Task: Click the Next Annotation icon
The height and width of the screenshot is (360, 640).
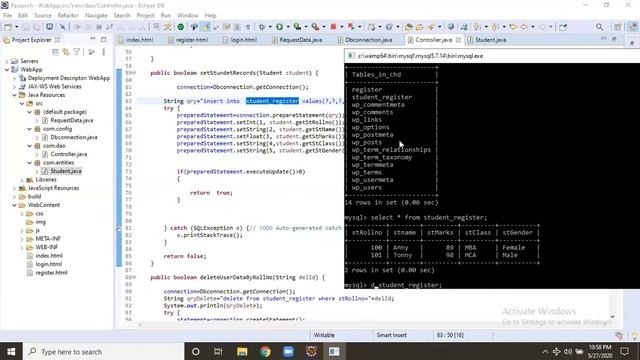Action: tap(477, 27)
